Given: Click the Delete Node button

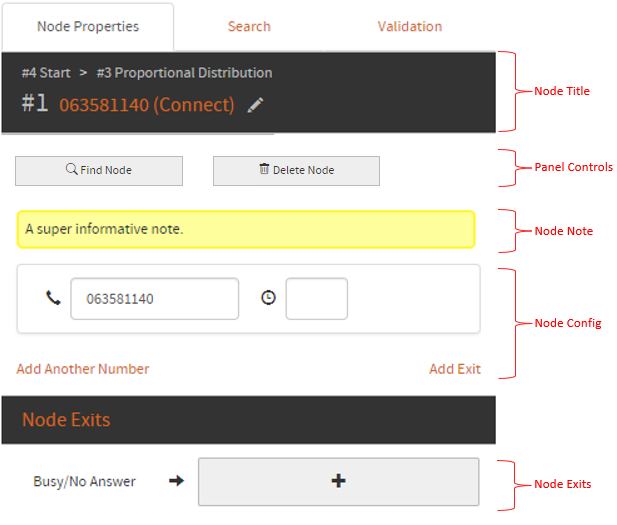Looking at the screenshot, I should tap(296, 170).
